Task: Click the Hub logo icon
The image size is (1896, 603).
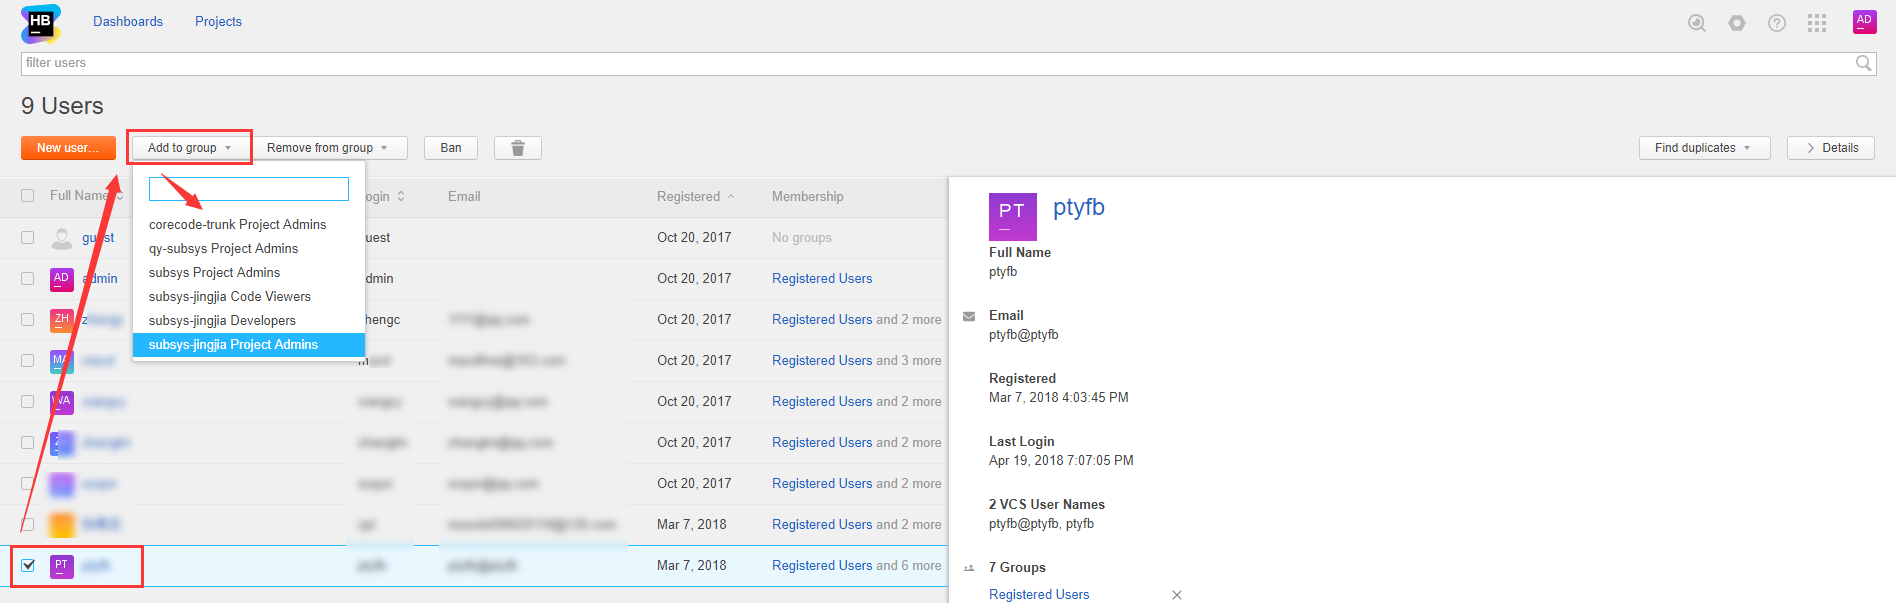Action: (x=40, y=23)
